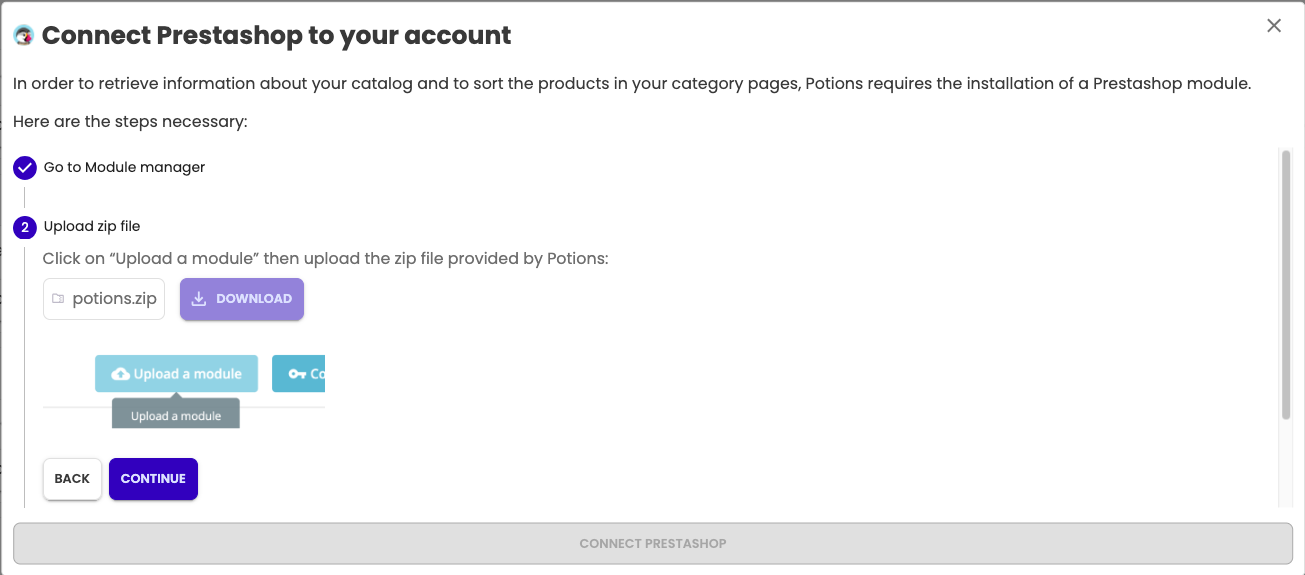Click the cloud upload icon in illustration
Viewport: 1305px width, 575px height.
(x=120, y=374)
